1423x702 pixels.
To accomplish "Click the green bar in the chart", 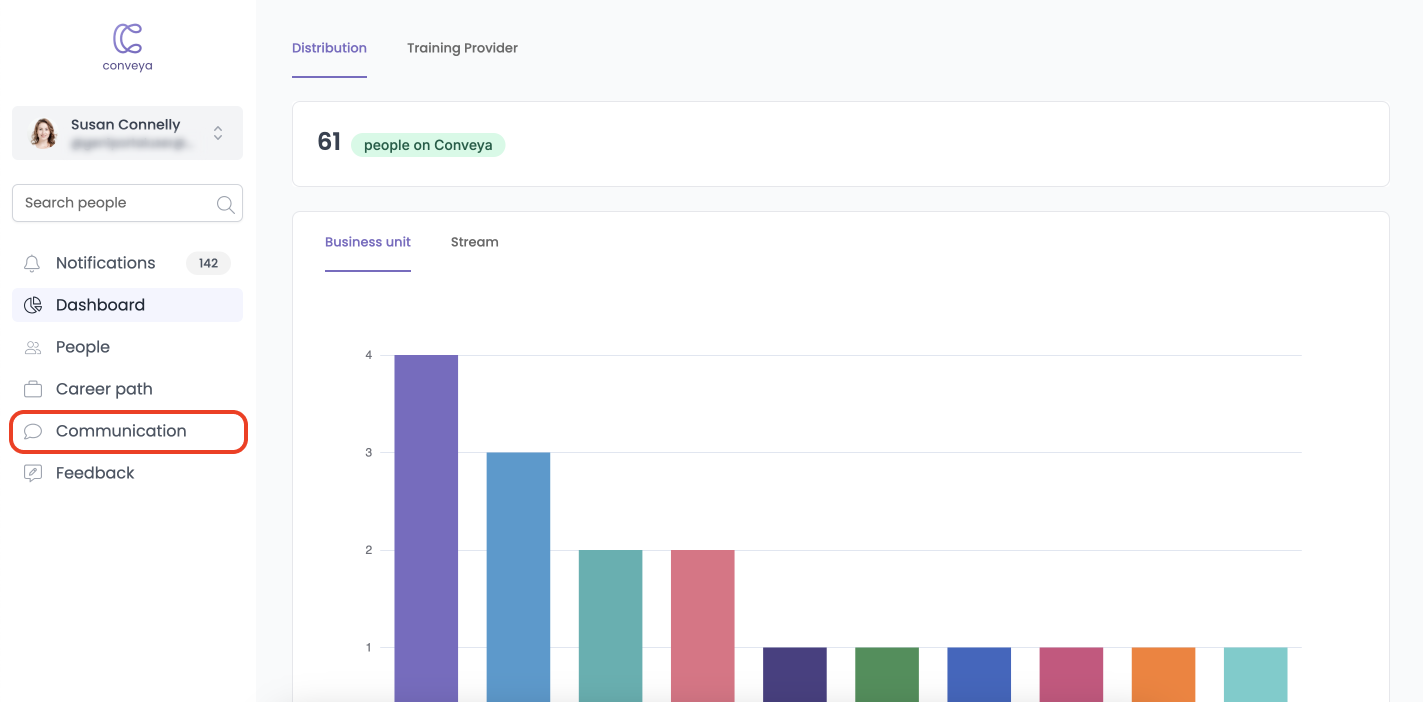I will coord(887,674).
